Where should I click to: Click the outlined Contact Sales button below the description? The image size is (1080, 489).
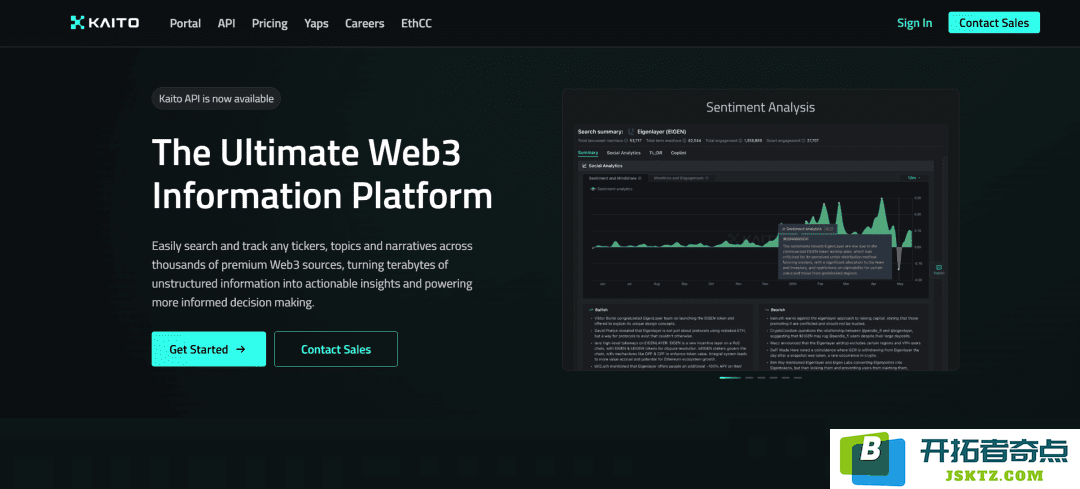(x=336, y=349)
